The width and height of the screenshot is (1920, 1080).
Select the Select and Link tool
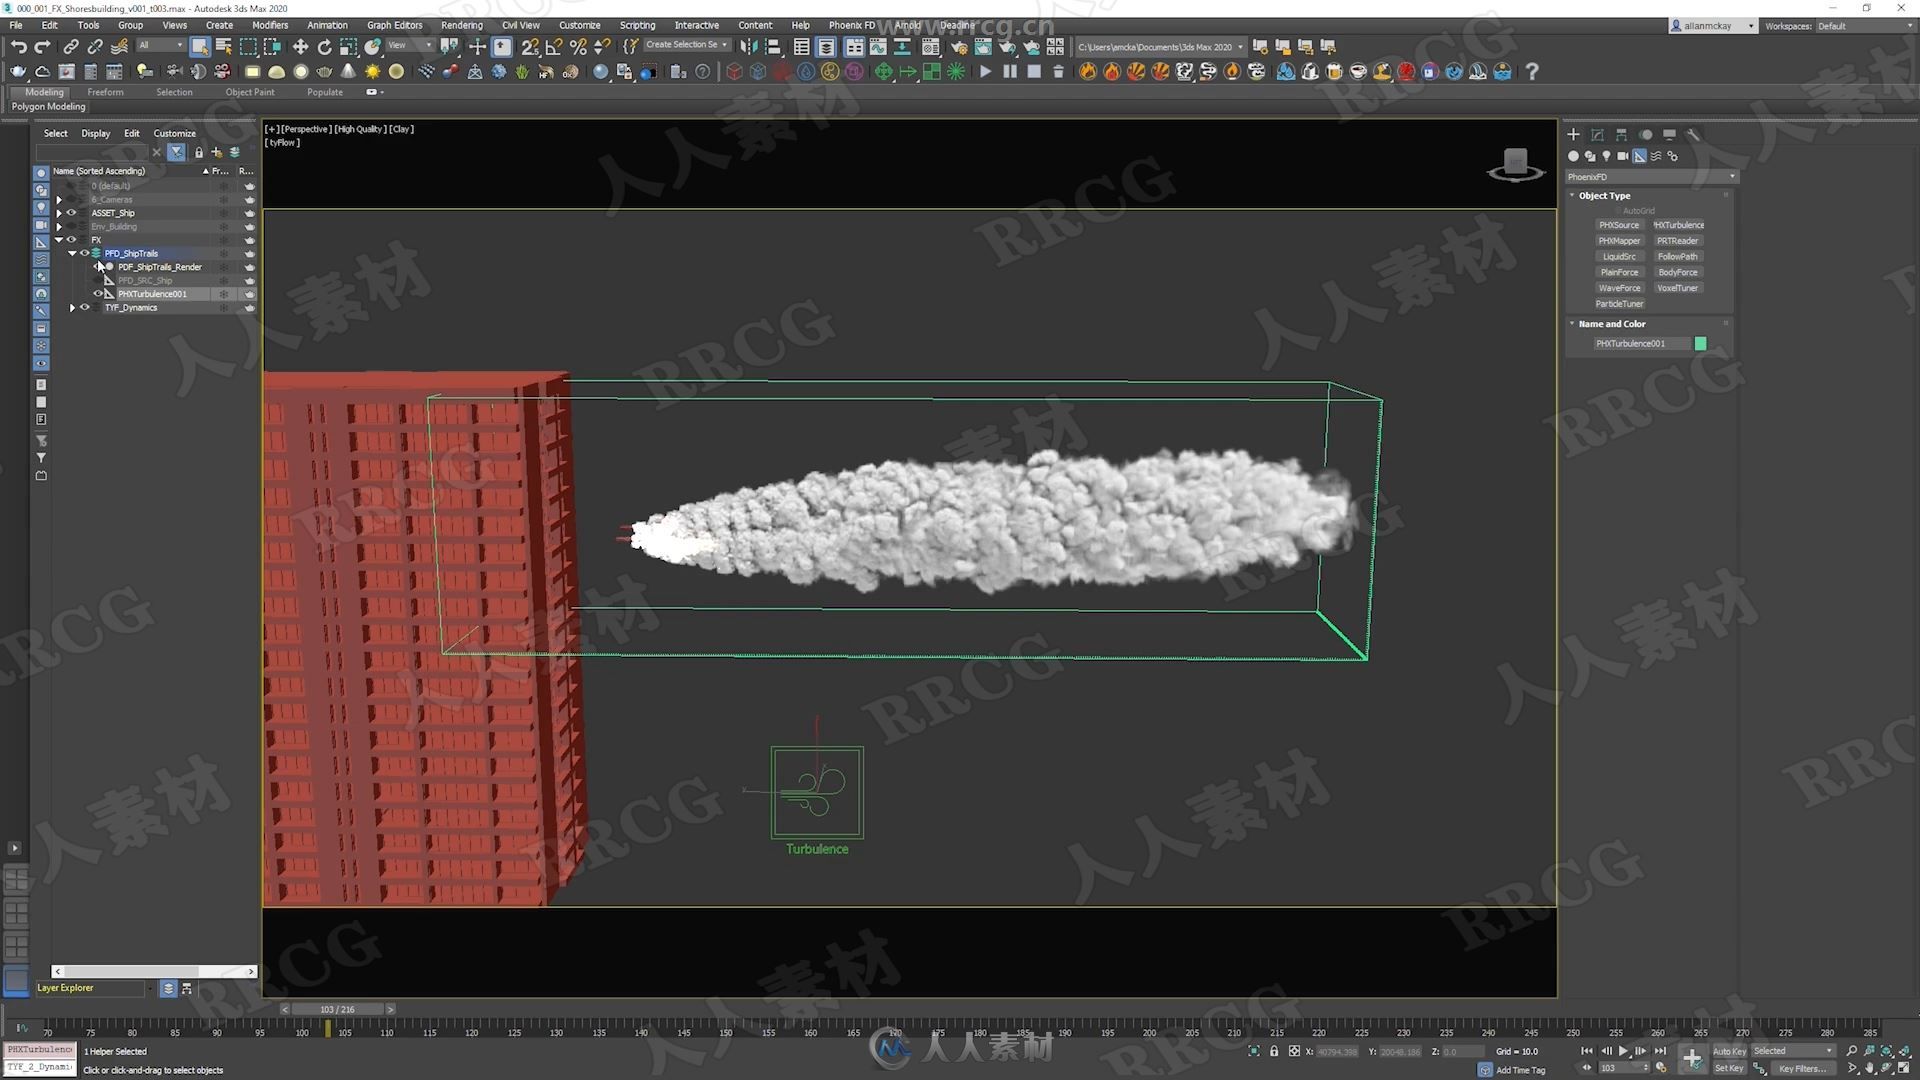(71, 46)
